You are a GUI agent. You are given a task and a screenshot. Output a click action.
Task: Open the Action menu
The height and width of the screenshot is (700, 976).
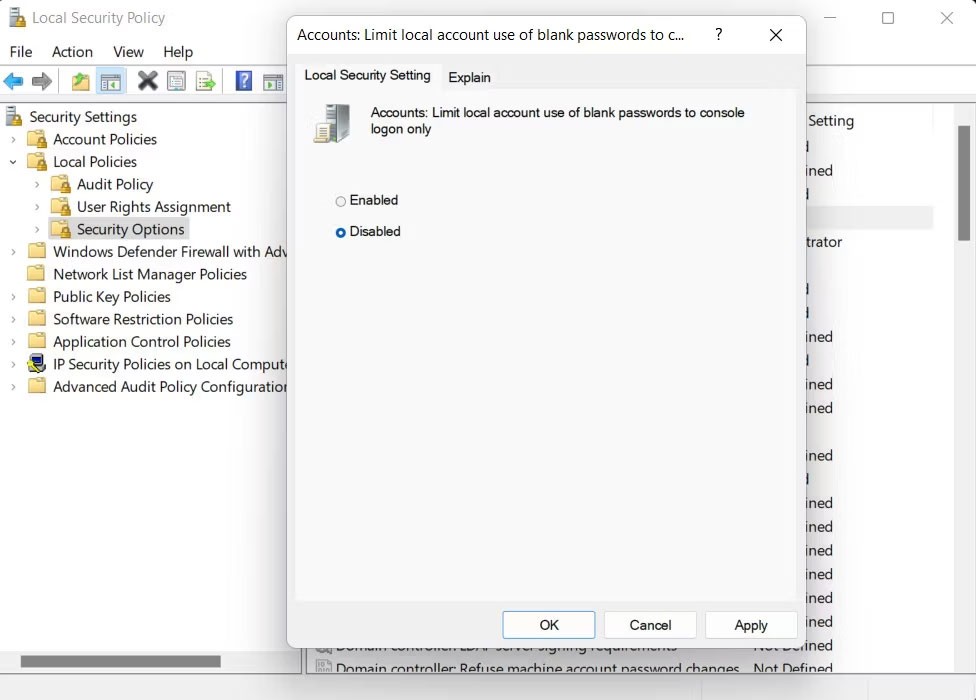click(x=72, y=52)
